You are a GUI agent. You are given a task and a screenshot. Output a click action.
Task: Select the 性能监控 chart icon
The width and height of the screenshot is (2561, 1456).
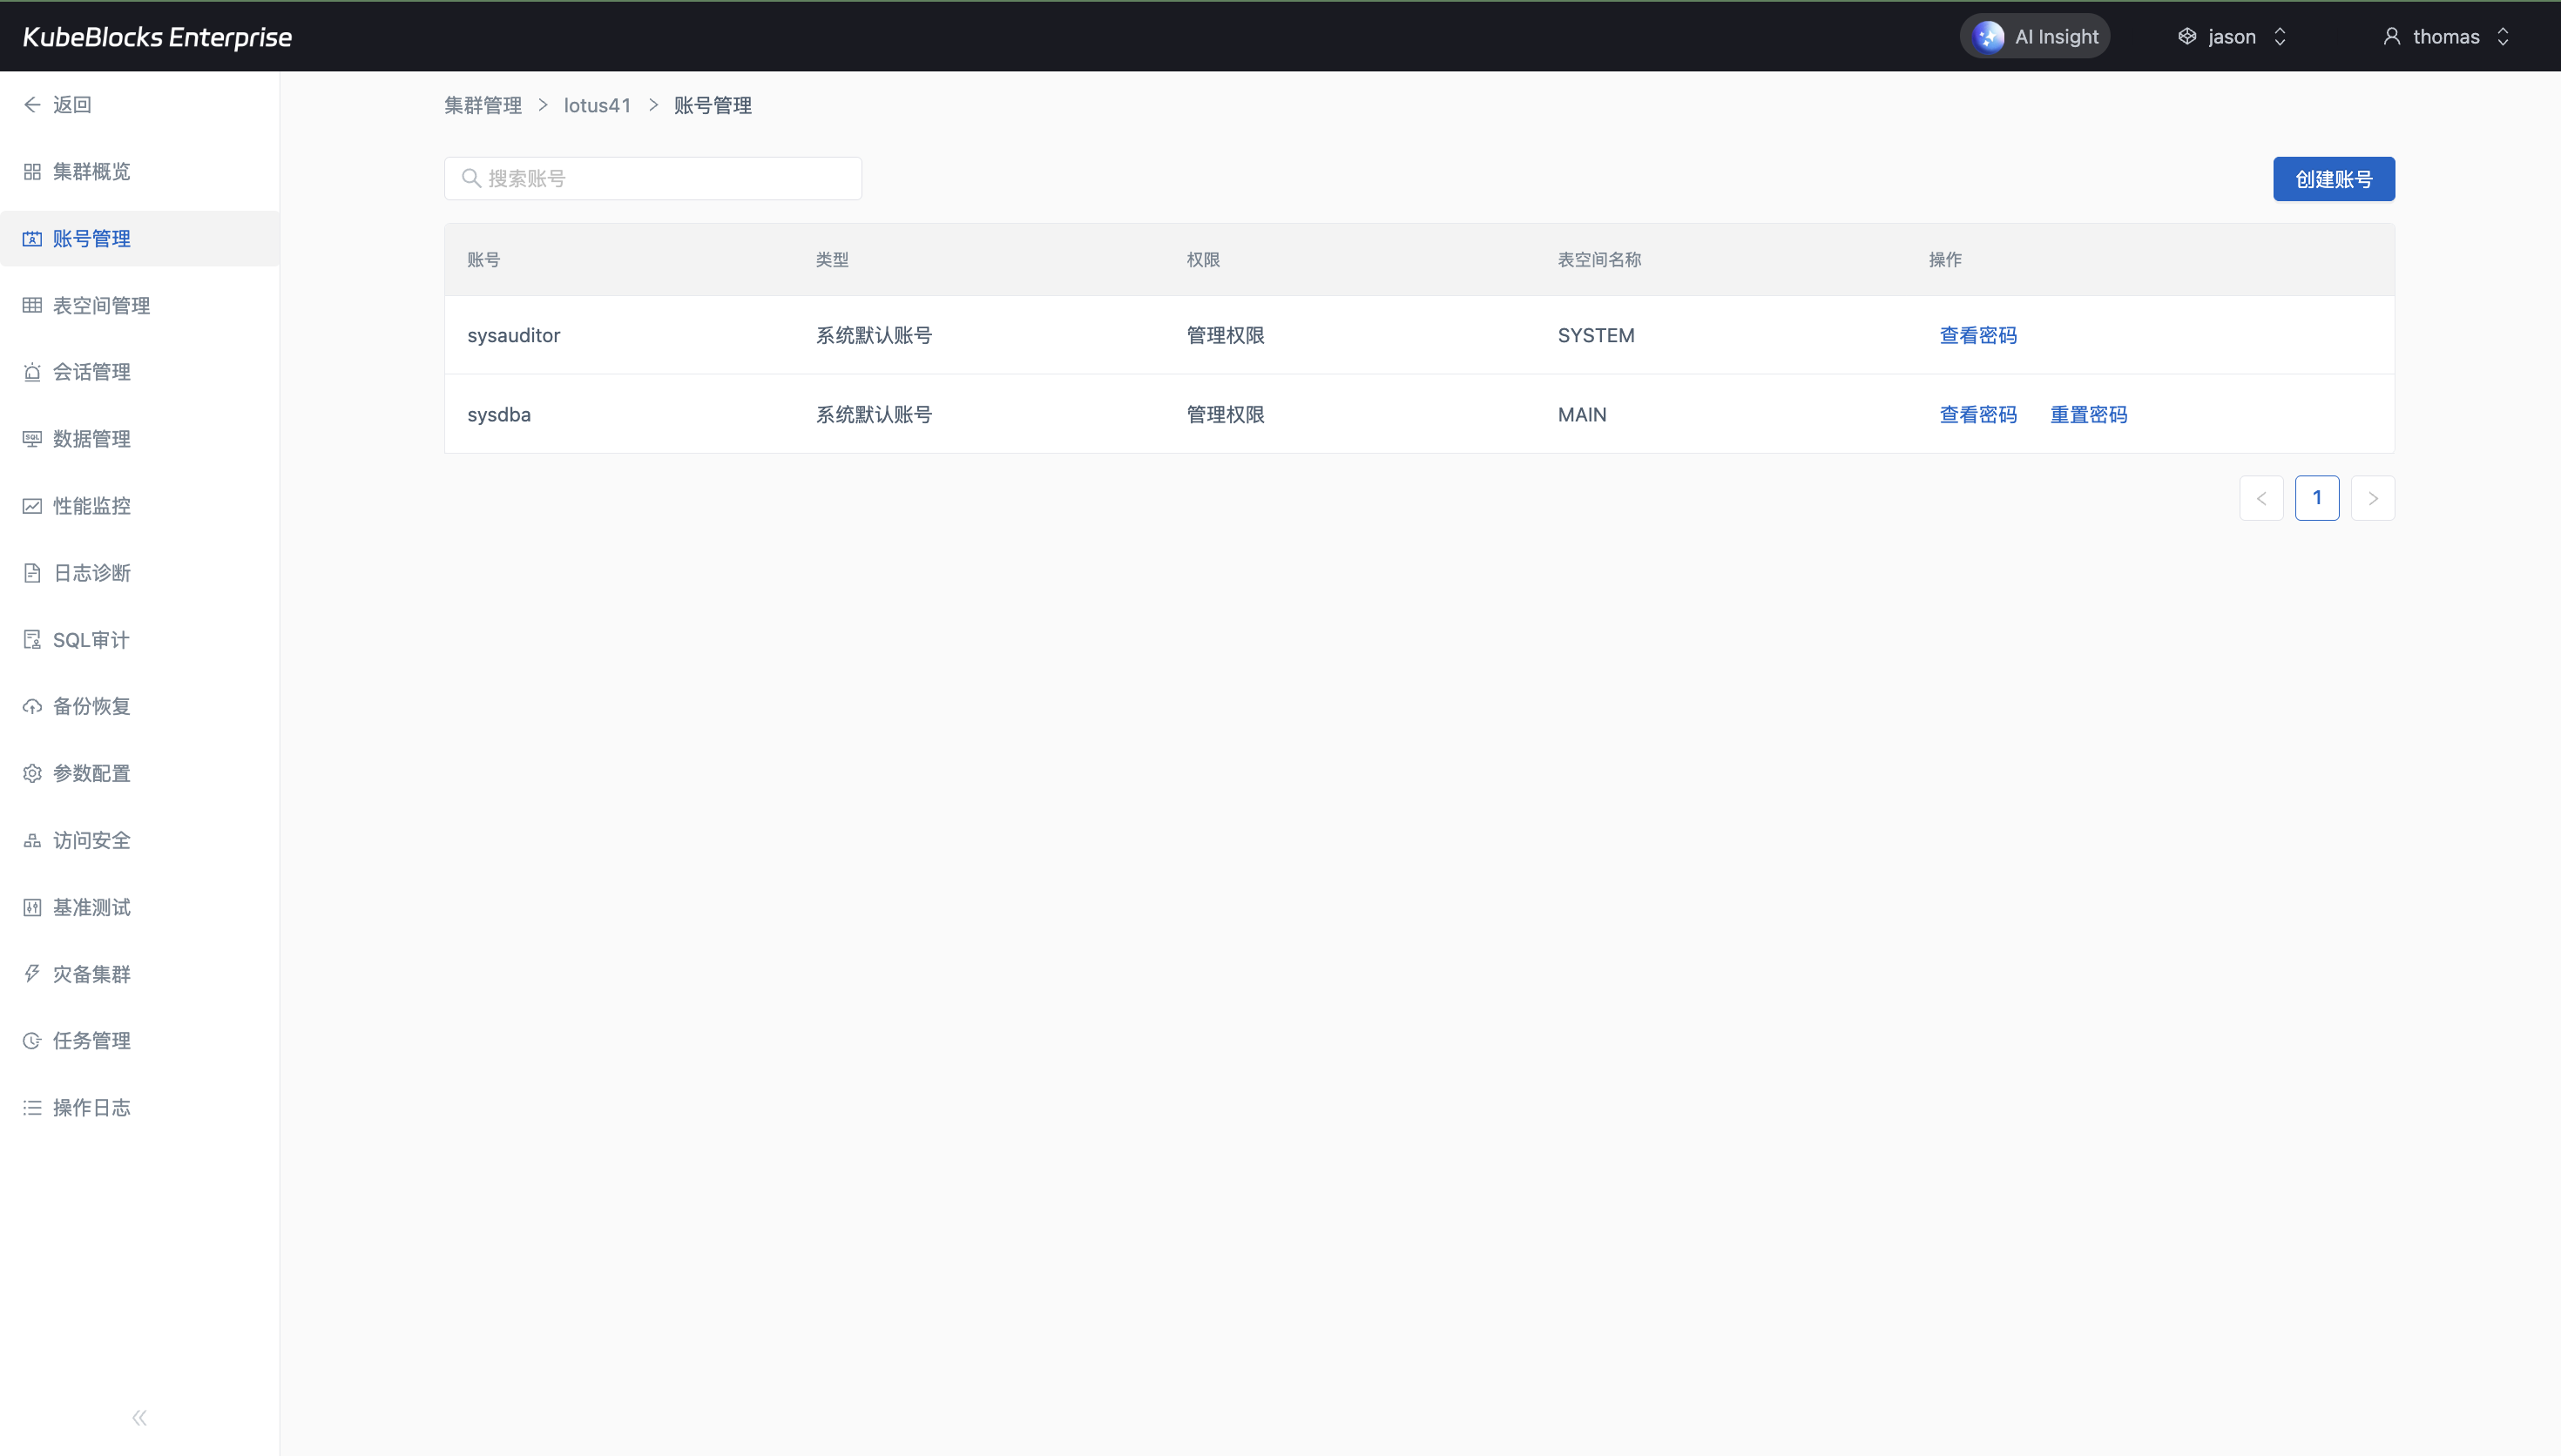click(32, 506)
